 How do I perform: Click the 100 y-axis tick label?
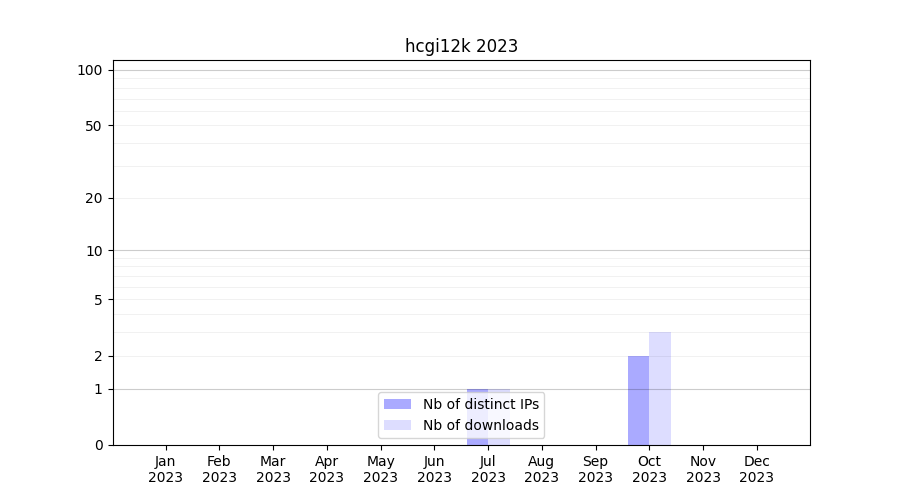pos(90,70)
